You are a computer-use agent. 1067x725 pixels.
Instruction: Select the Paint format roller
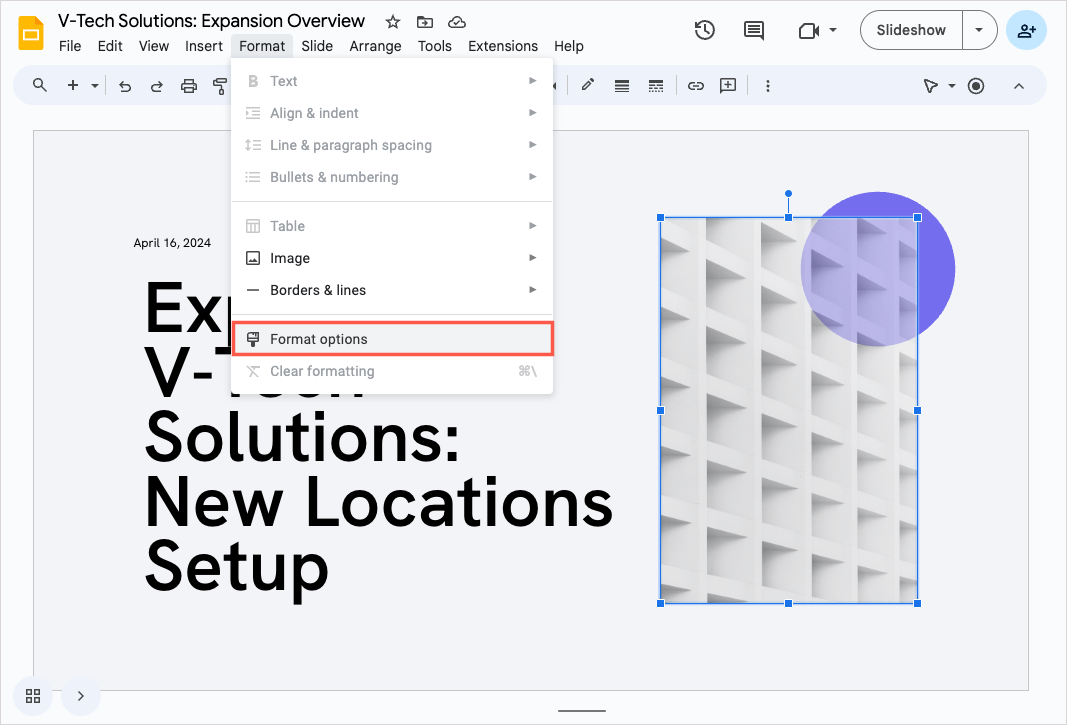pyautogui.click(x=220, y=86)
